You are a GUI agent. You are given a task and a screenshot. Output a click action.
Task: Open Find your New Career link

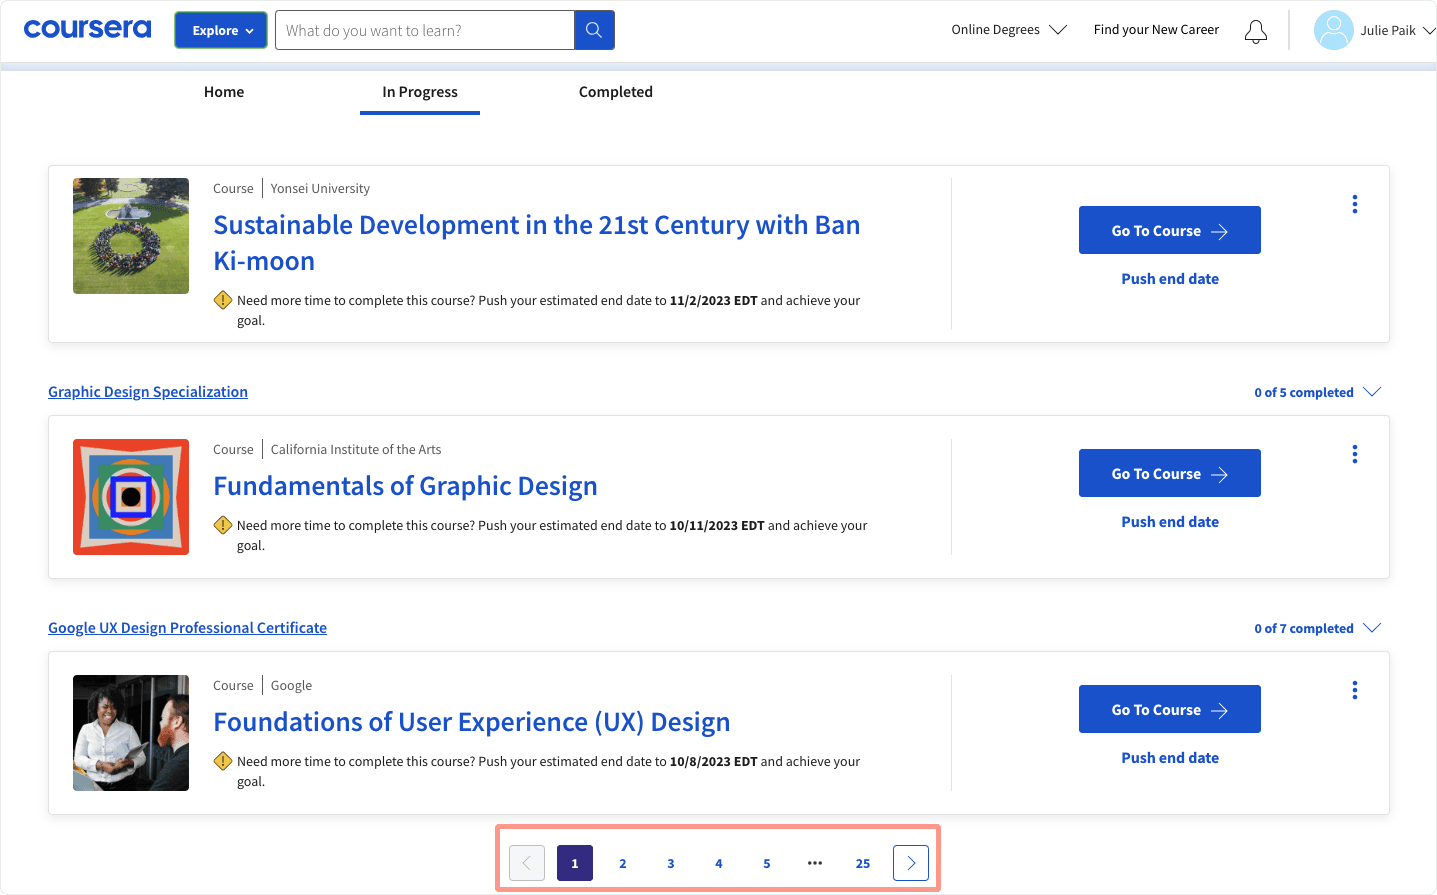pyautogui.click(x=1156, y=30)
